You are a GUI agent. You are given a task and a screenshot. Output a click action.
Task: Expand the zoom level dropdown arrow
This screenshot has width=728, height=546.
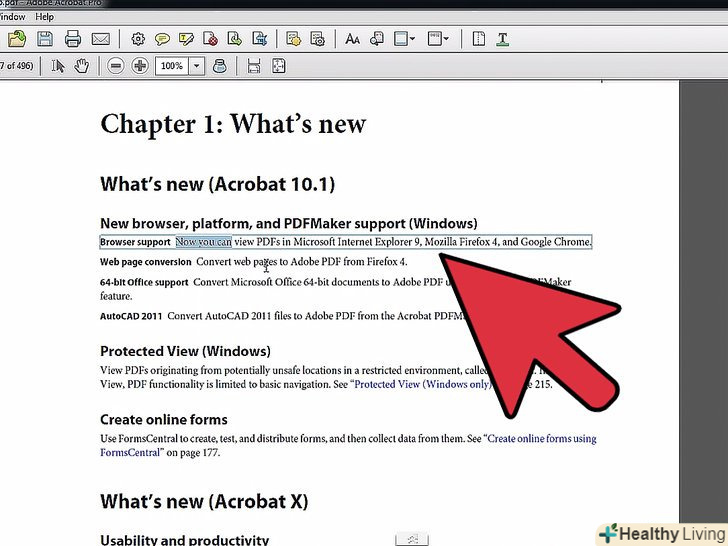(x=197, y=66)
